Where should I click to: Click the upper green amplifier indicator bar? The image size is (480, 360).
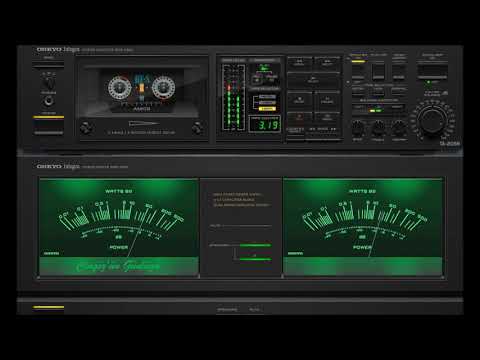256,245
